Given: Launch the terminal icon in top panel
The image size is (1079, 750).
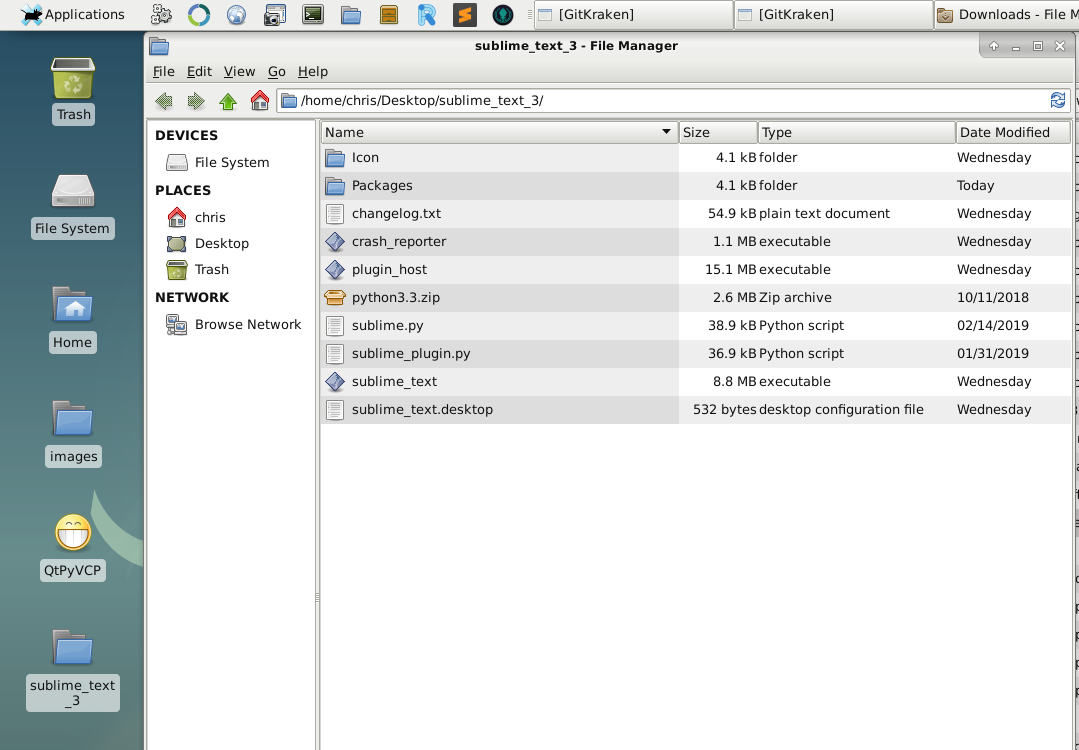Looking at the screenshot, I should point(313,14).
